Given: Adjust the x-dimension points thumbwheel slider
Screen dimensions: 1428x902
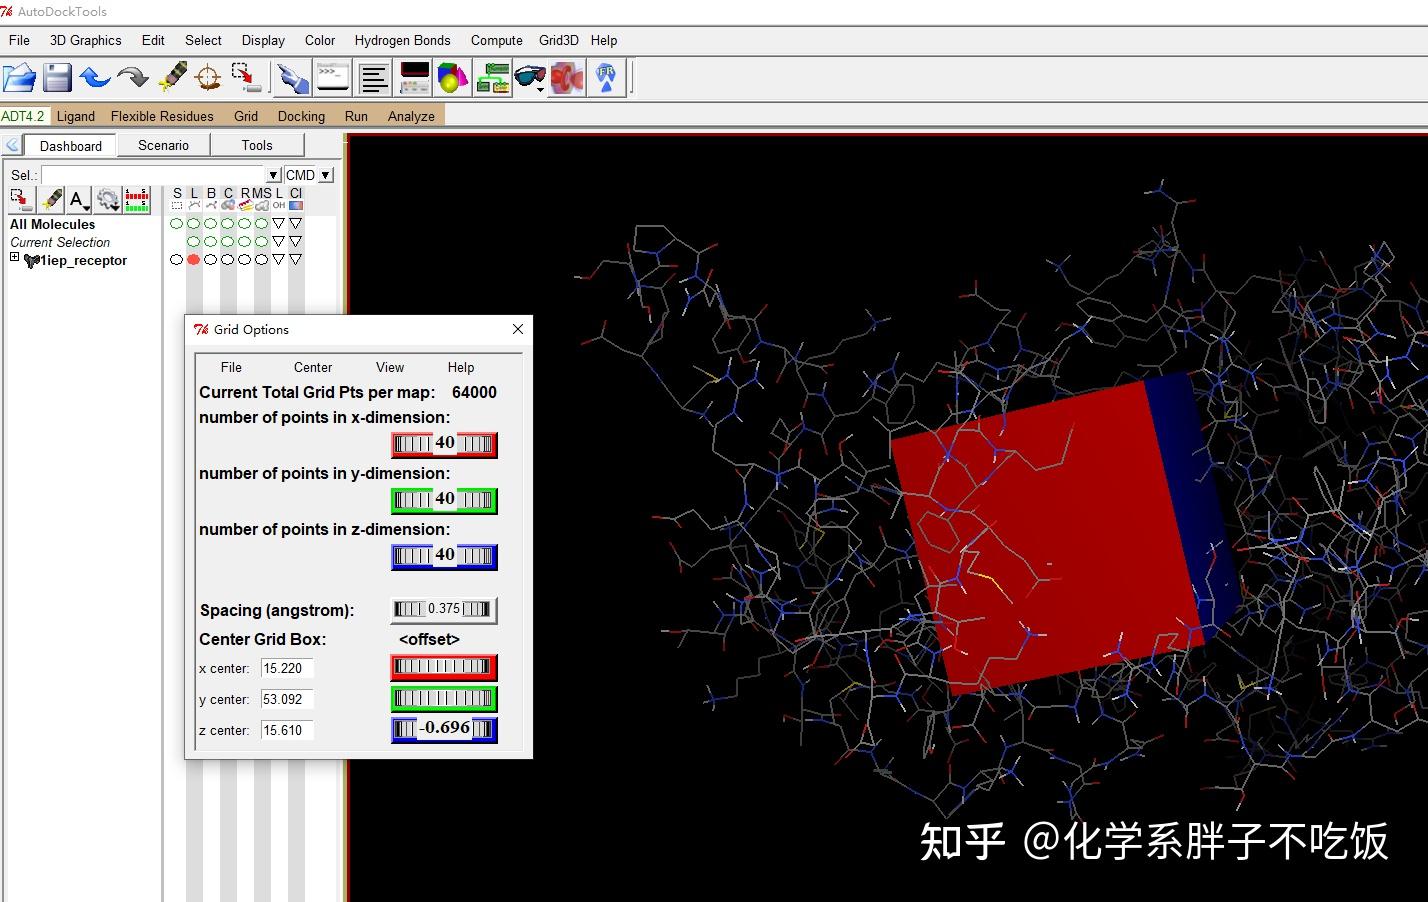Looking at the screenshot, I should pos(444,443).
